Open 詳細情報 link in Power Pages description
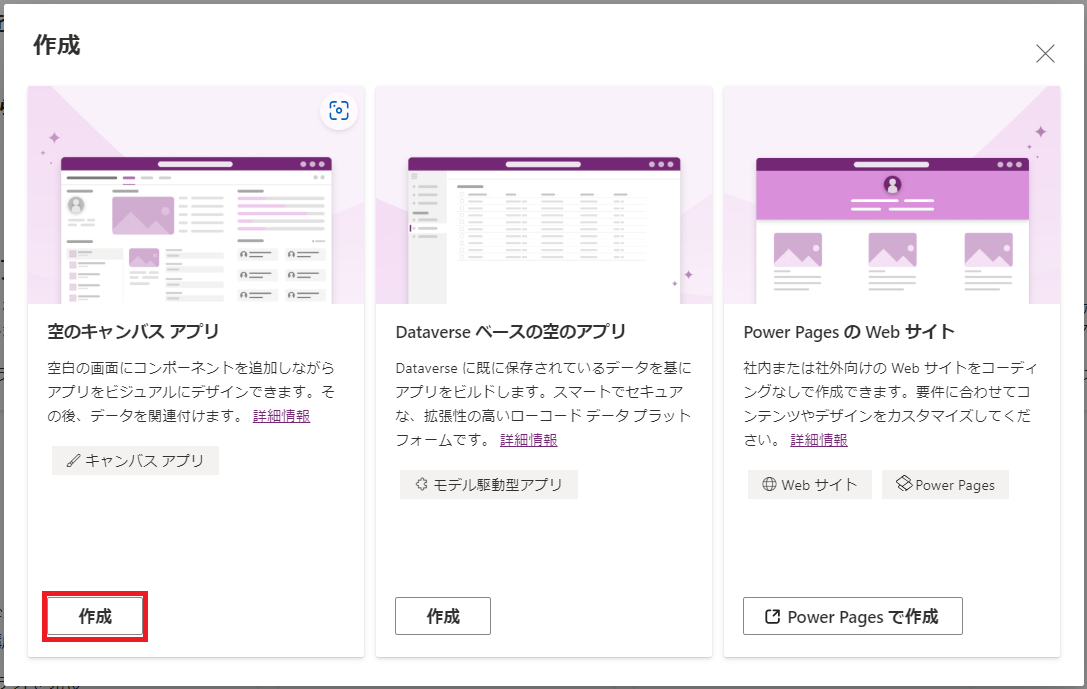The width and height of the screenshot is (1087, 689). 819,440
